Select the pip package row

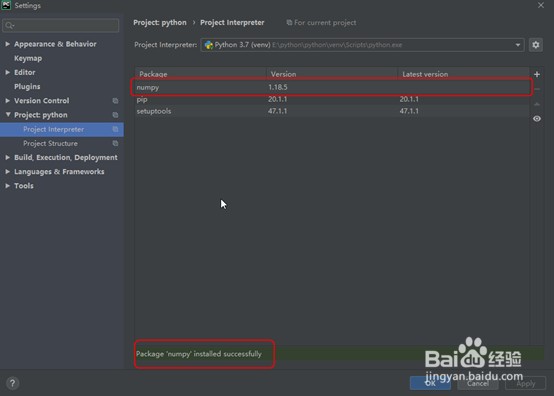tap(332, 99)
